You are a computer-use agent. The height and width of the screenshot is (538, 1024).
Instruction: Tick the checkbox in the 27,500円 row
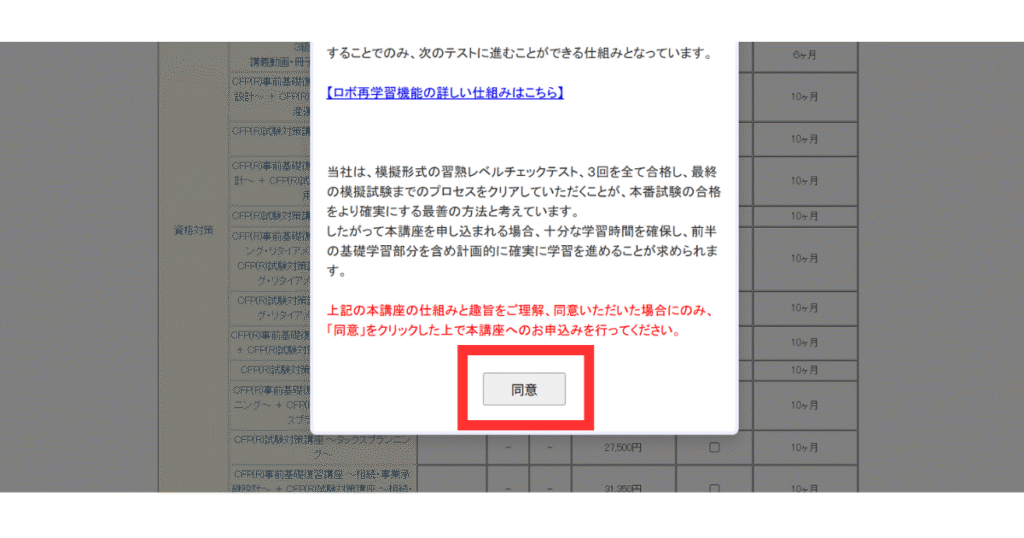pos(714,448)
